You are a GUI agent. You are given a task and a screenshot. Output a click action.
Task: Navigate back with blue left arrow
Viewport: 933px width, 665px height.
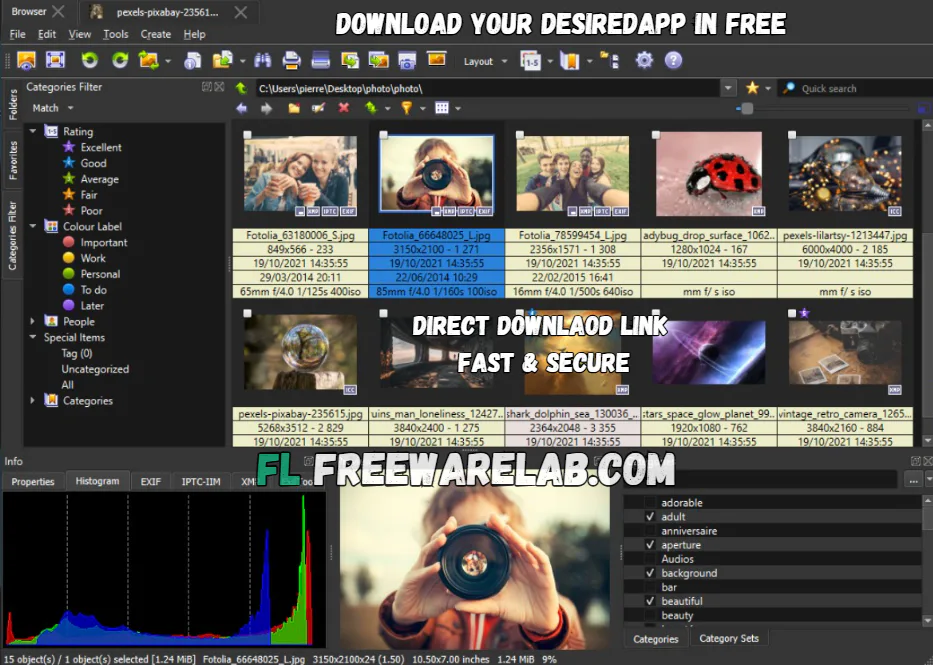242,108
